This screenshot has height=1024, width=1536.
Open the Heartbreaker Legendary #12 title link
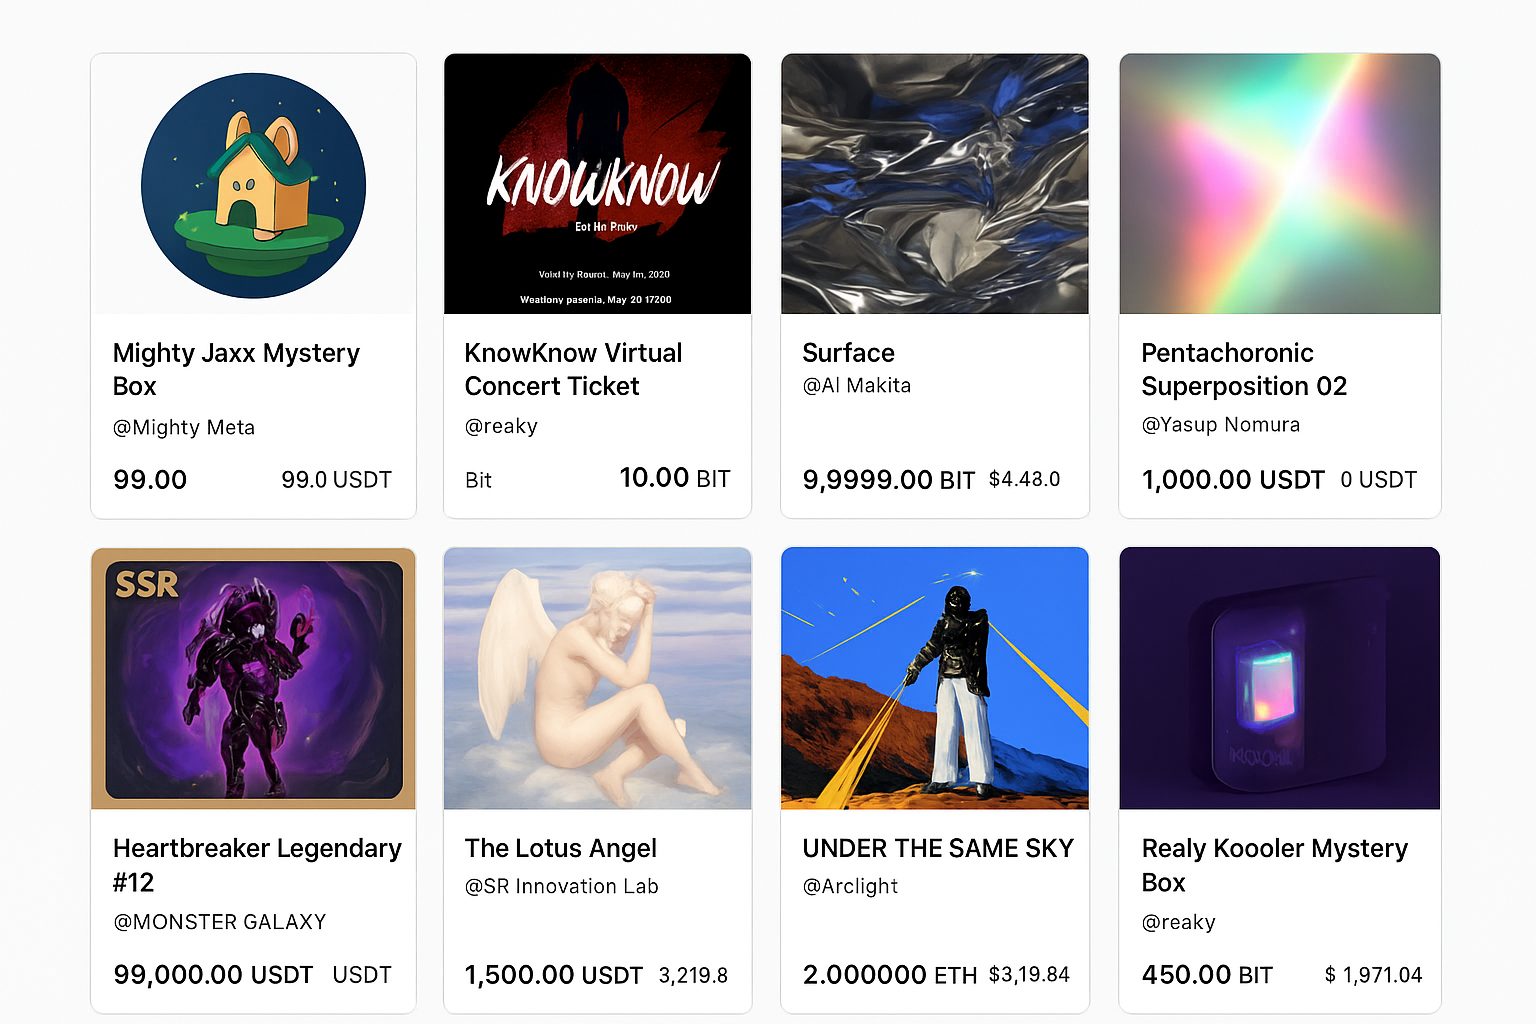click(257, 865)
